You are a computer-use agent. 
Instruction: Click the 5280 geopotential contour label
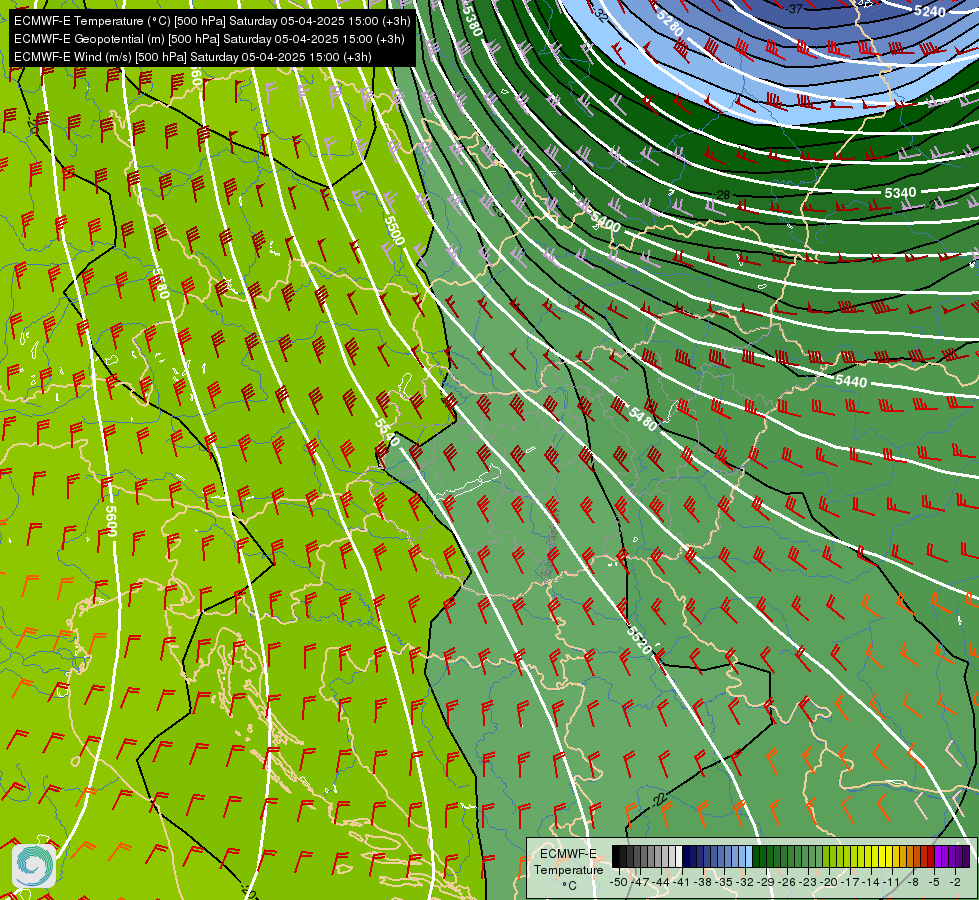[671, 24]
